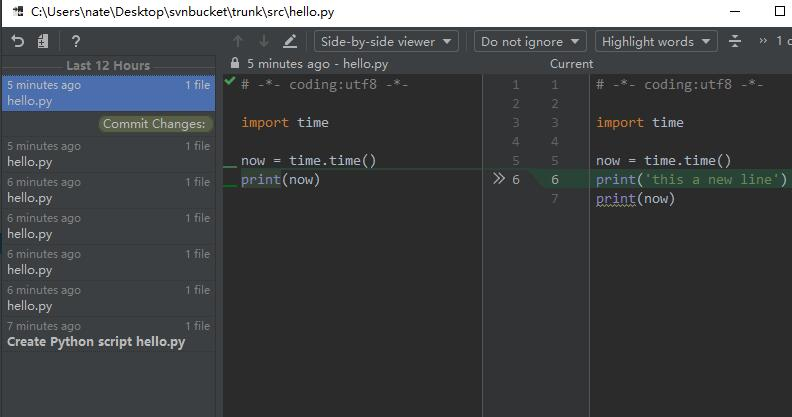This screenshot has width=792, height=417.
Task: Go to previous difference (up arrow)
Action: coord(237,42)
